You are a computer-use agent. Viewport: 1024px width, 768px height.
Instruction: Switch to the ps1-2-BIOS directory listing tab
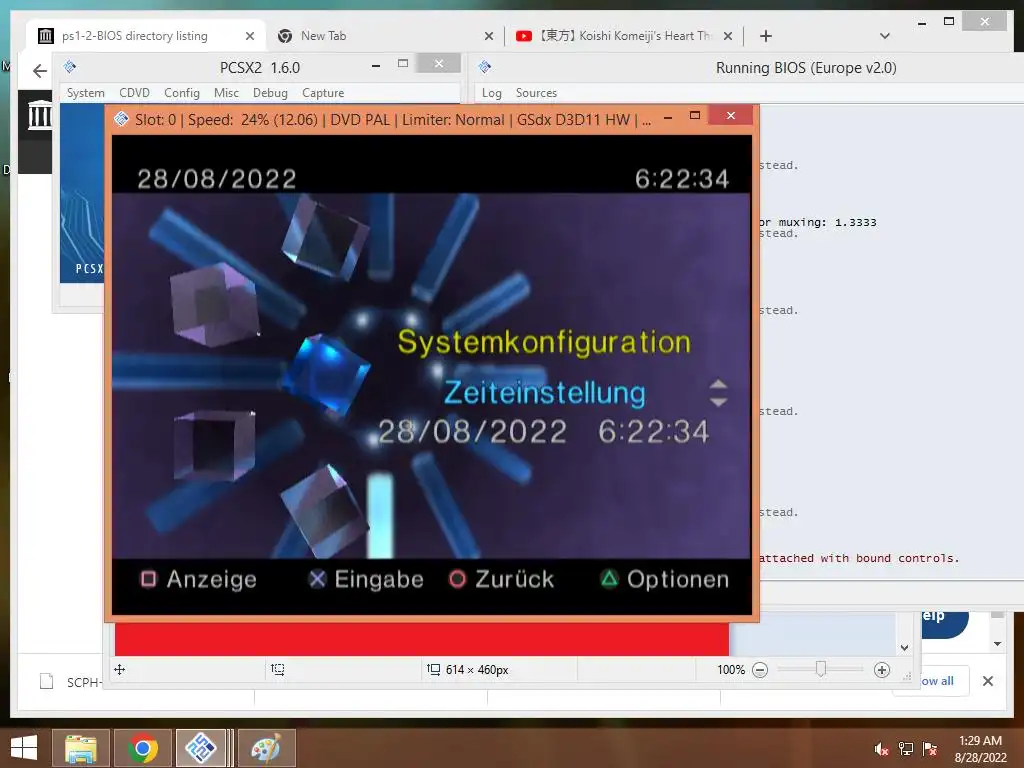tap(135, 36)
